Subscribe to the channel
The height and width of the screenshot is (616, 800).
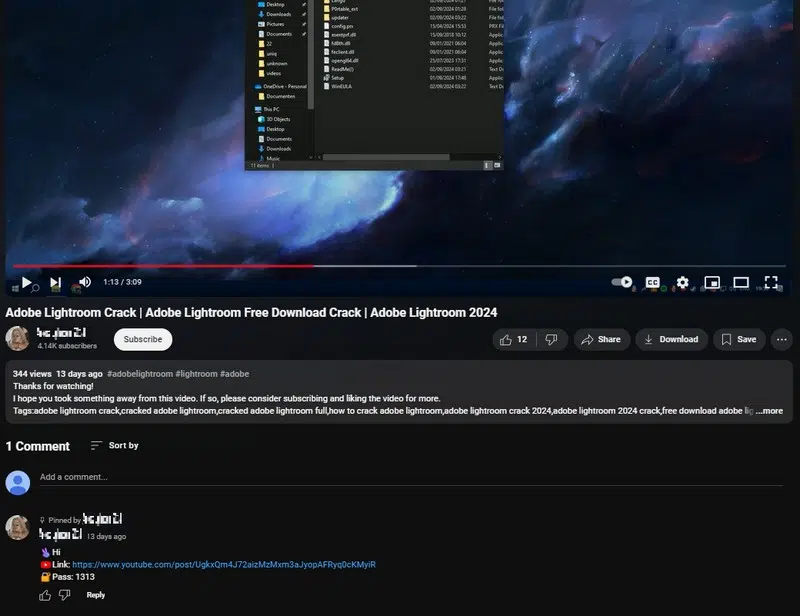[x=142, y=339]
